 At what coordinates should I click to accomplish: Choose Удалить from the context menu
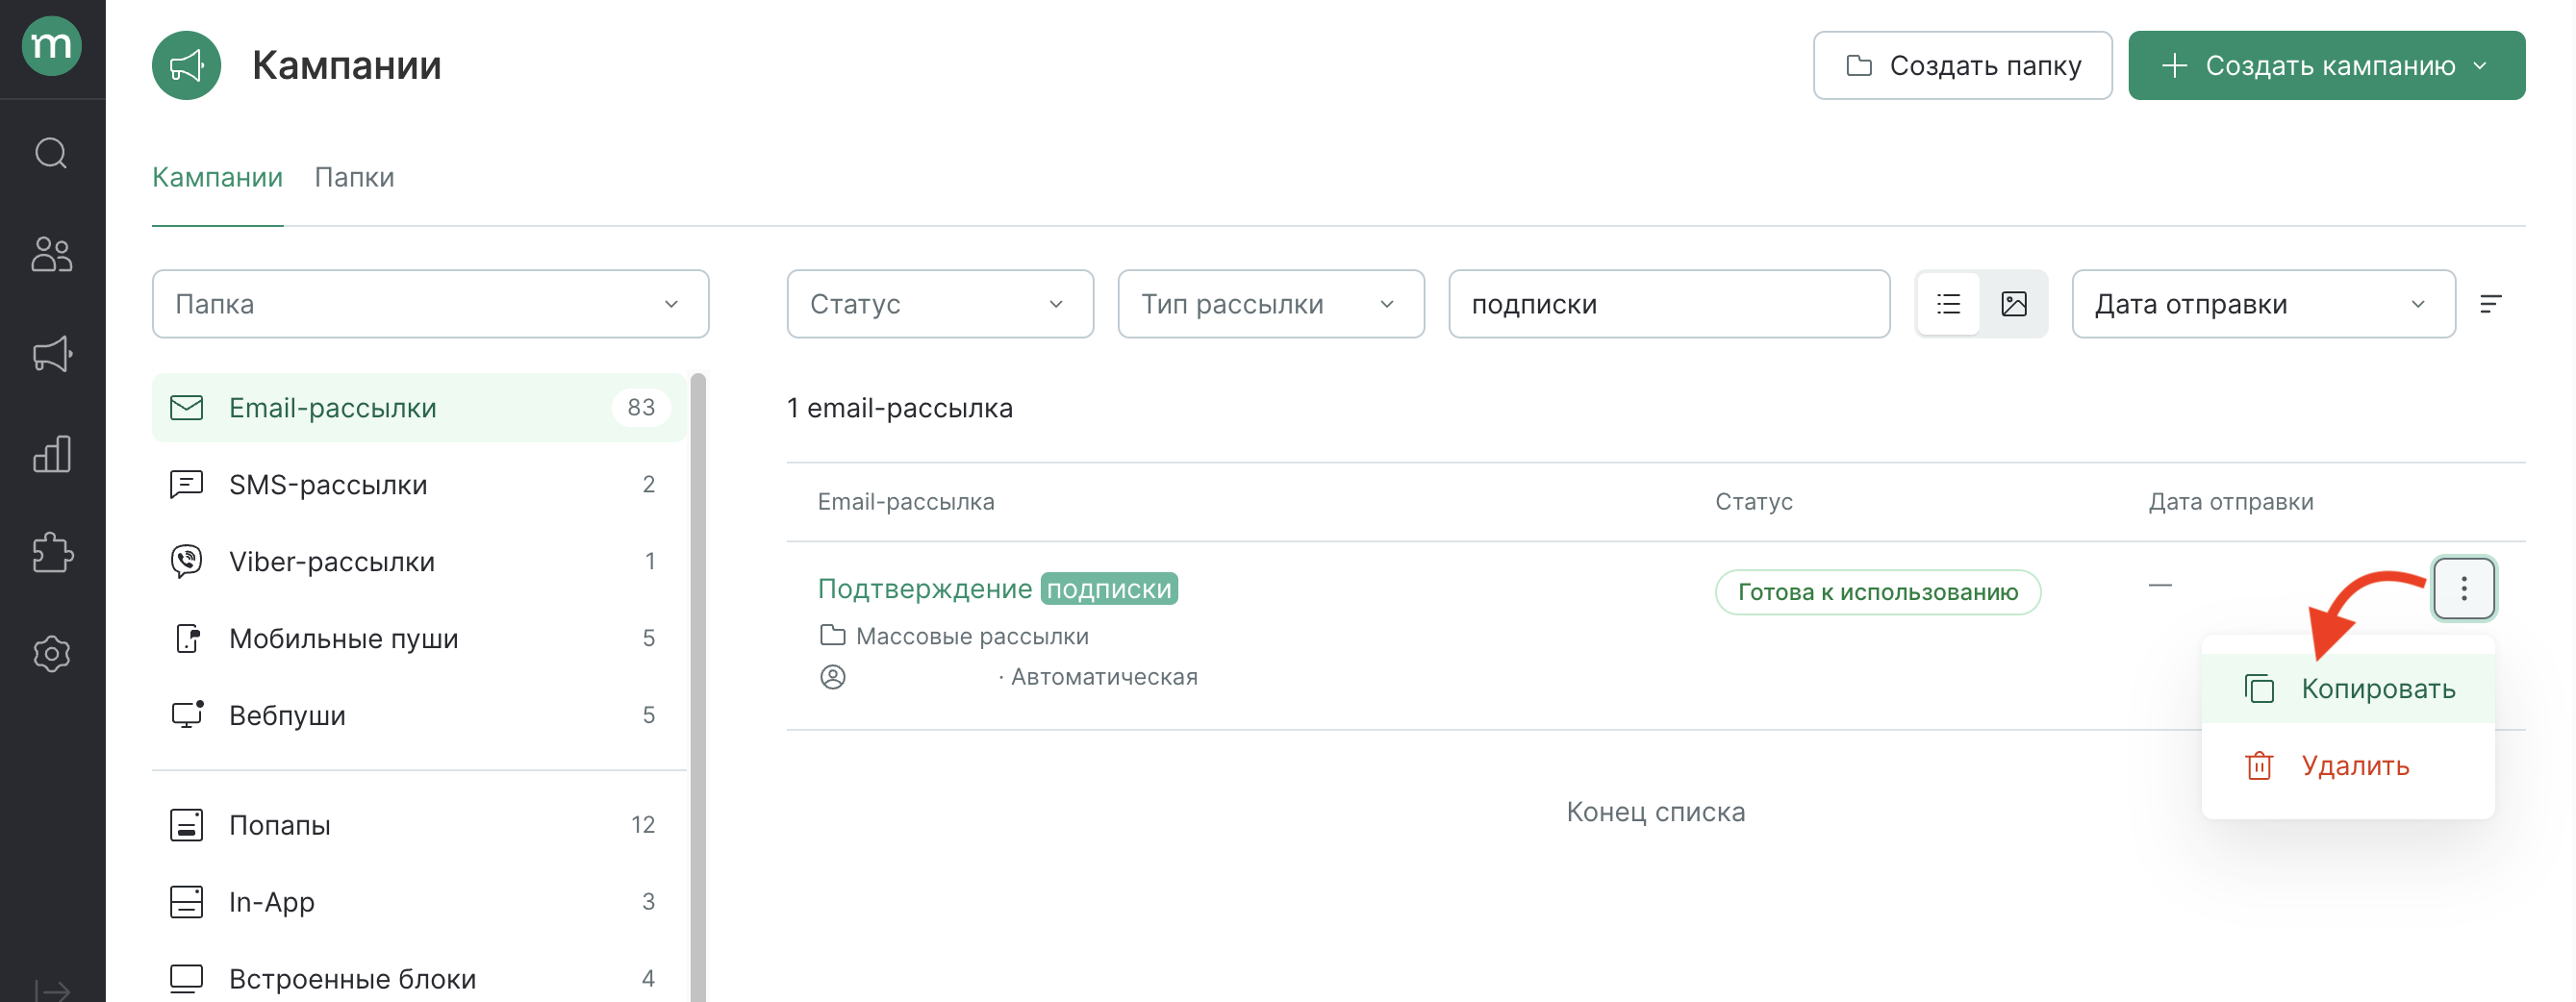pyautogui.click(x=2348, y=766)
